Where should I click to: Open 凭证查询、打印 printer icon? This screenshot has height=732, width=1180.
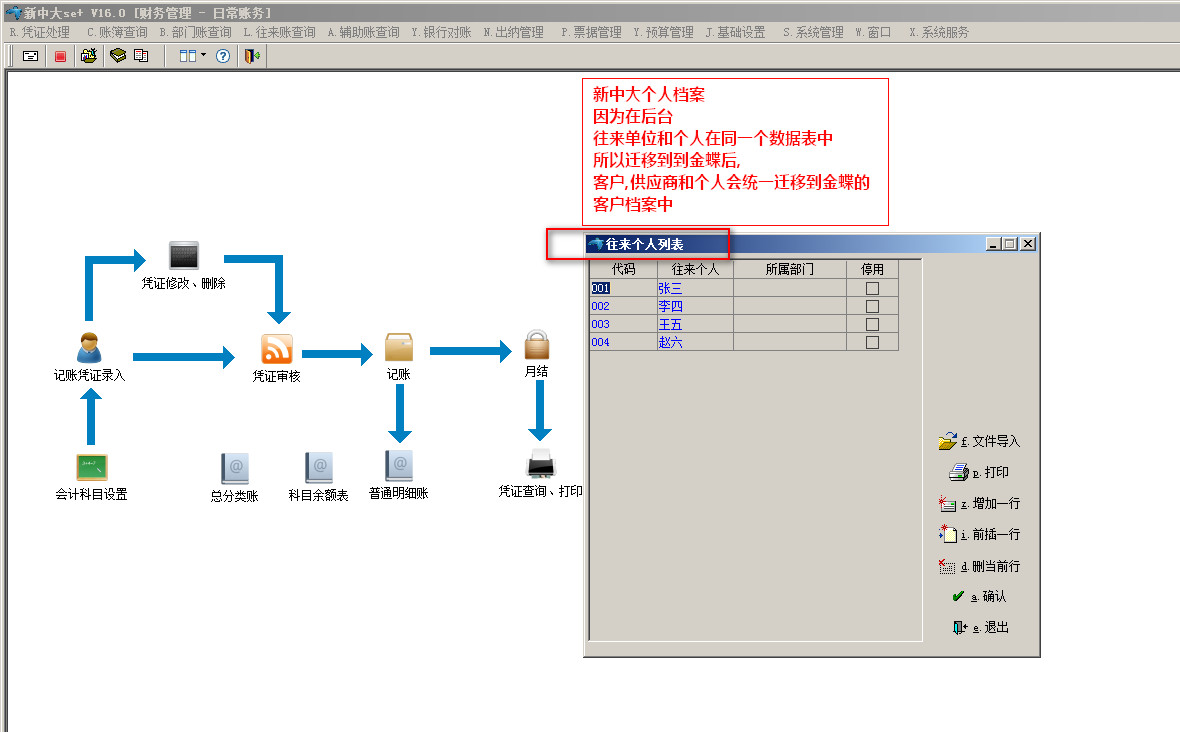[x=540, y=464]
